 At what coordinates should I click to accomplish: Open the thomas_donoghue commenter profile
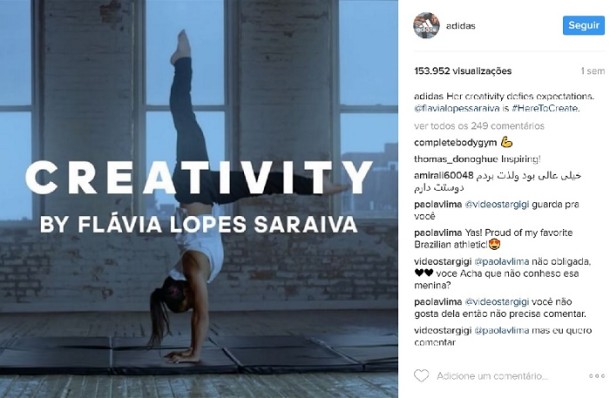click(x=456, y=159)
